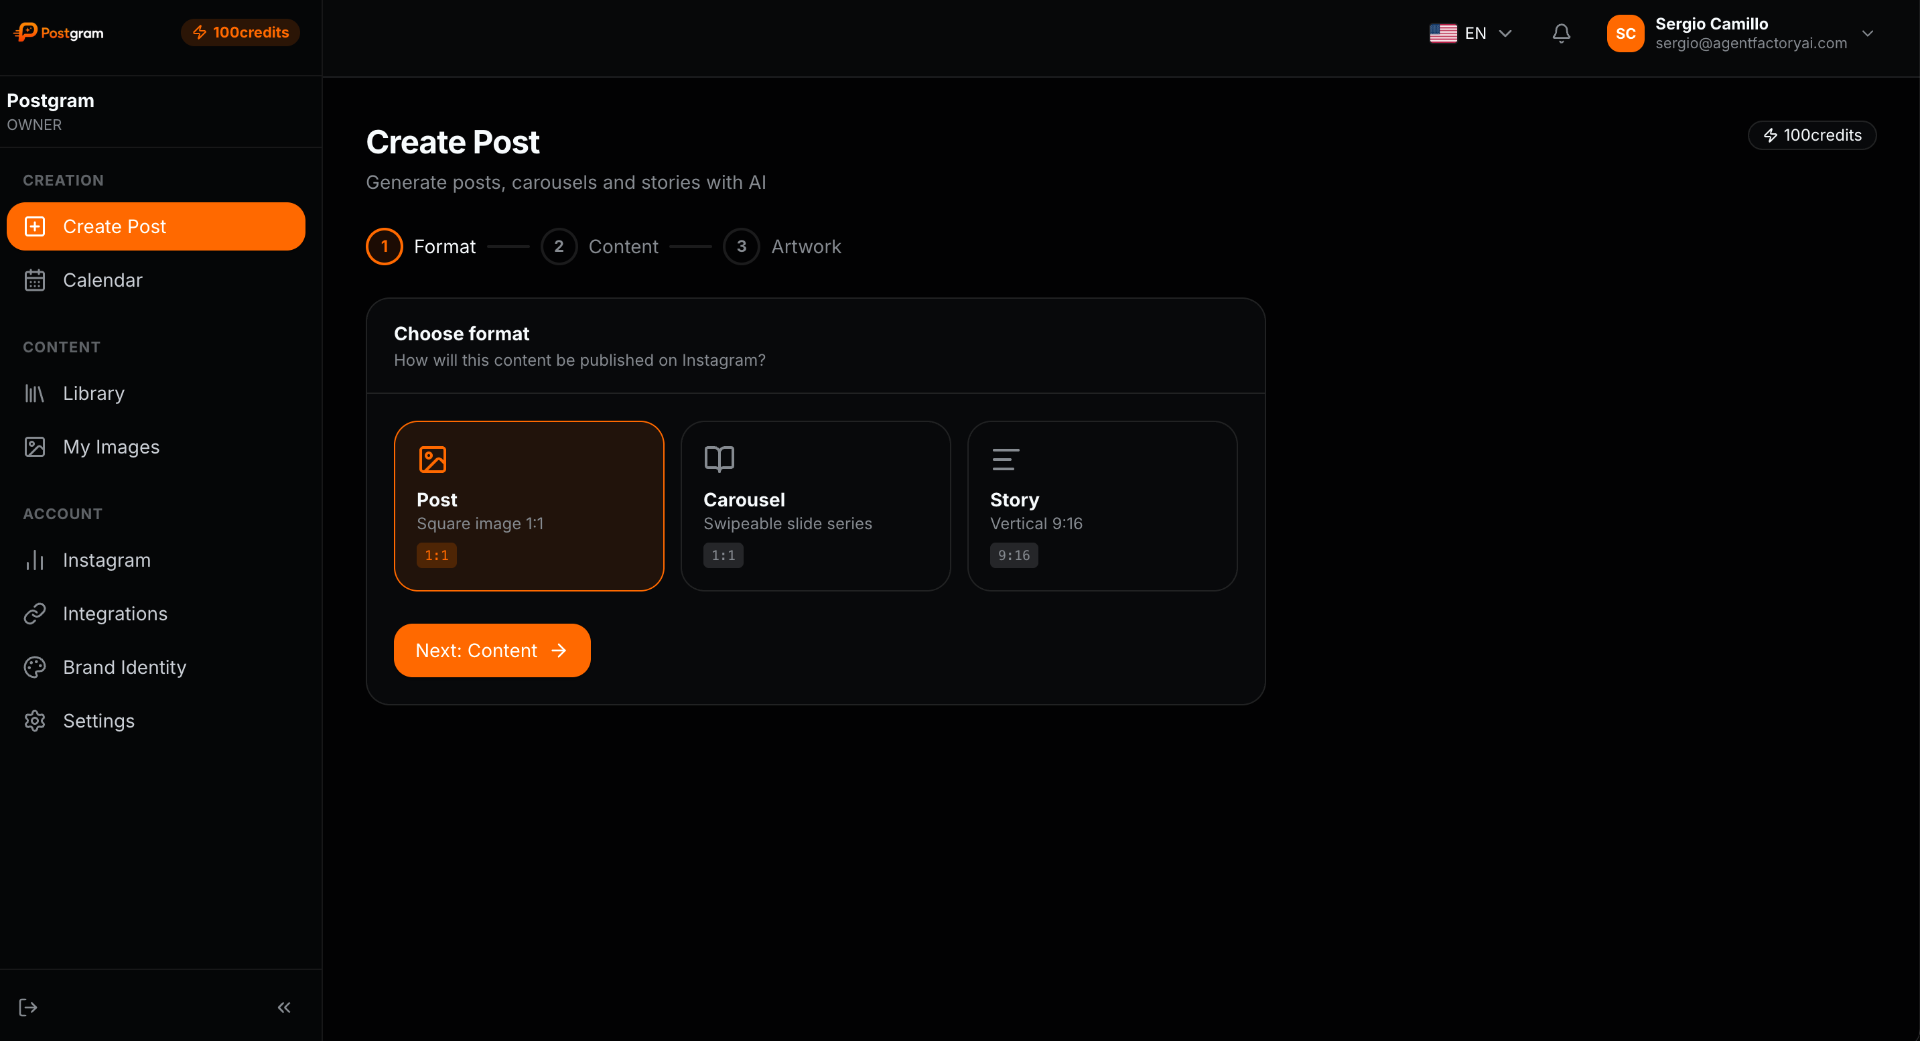
Task: Select step 3 Artwork
Action: pos(782,247)
